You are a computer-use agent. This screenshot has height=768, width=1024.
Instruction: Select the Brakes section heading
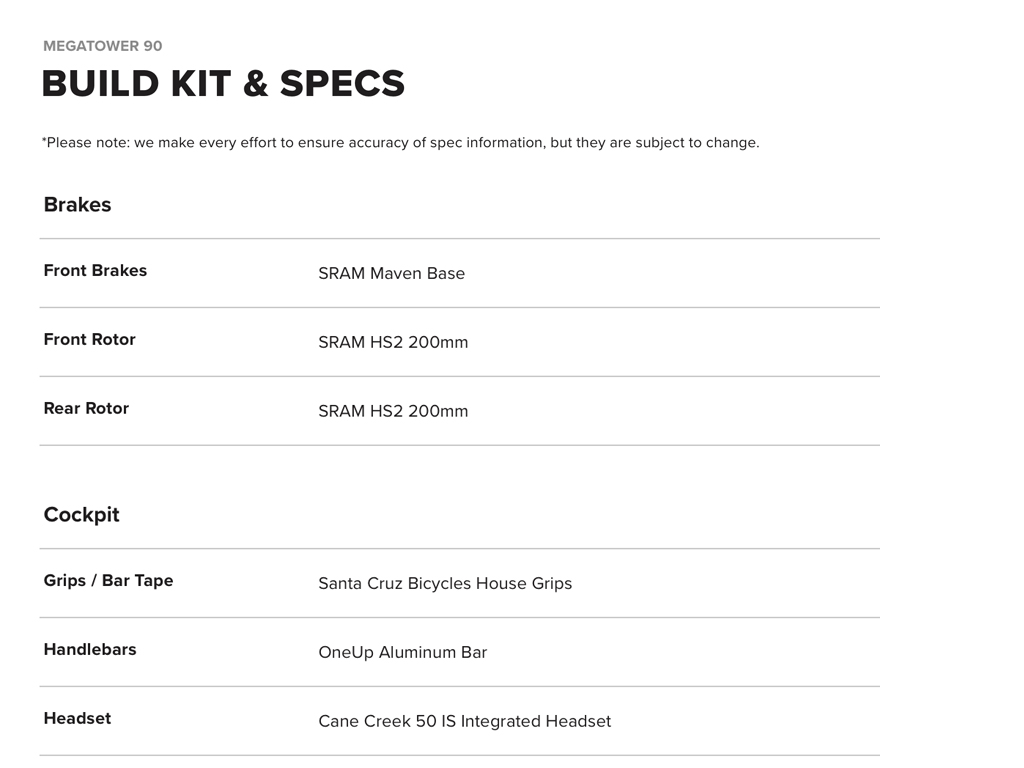pyautogui.click(x=77, y=205)
